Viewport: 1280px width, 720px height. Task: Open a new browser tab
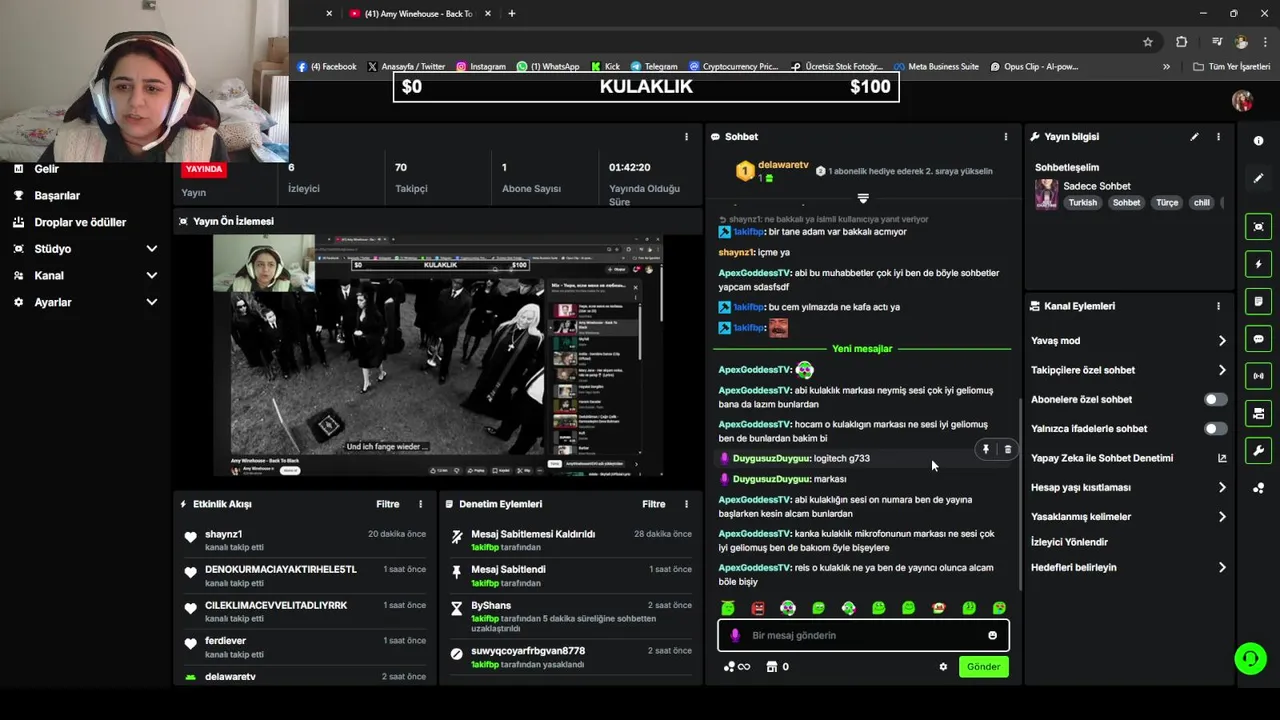pos(512,14)
